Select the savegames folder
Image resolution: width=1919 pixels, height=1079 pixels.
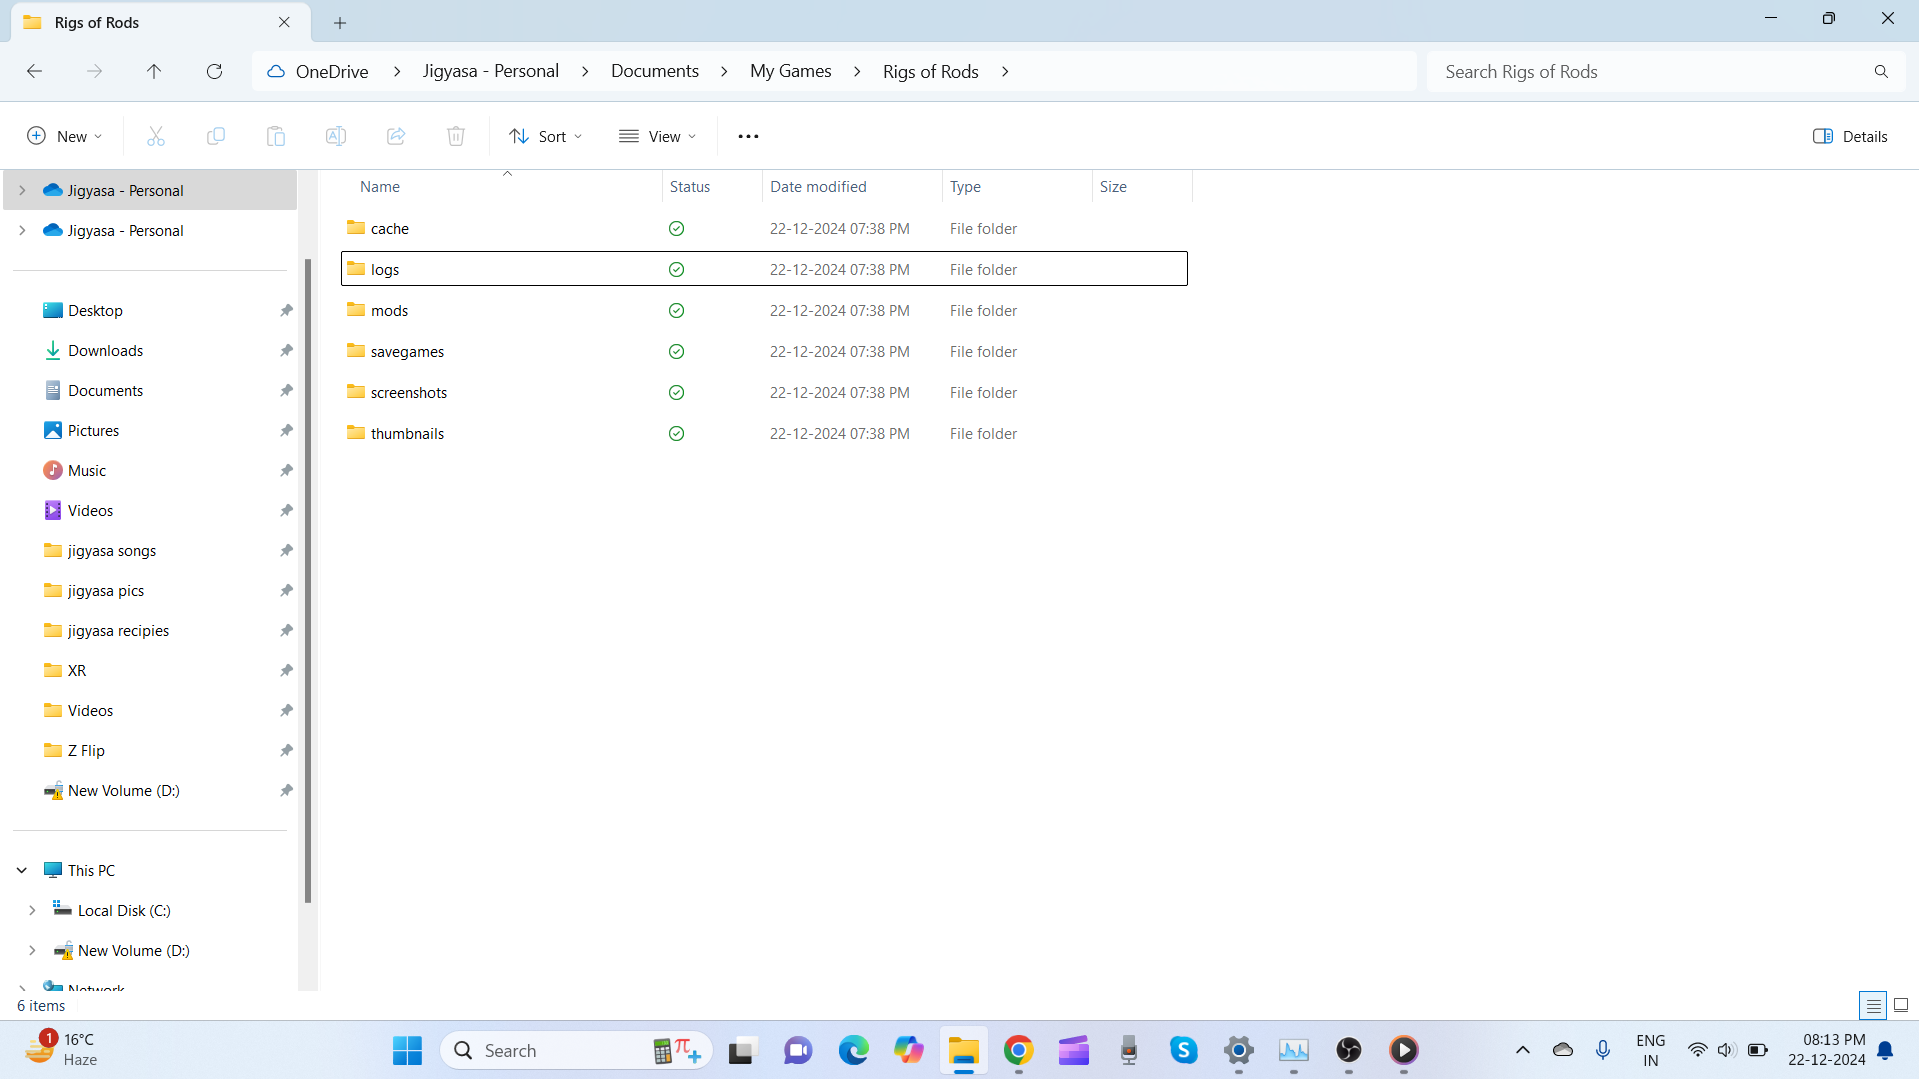click(764, 351)
